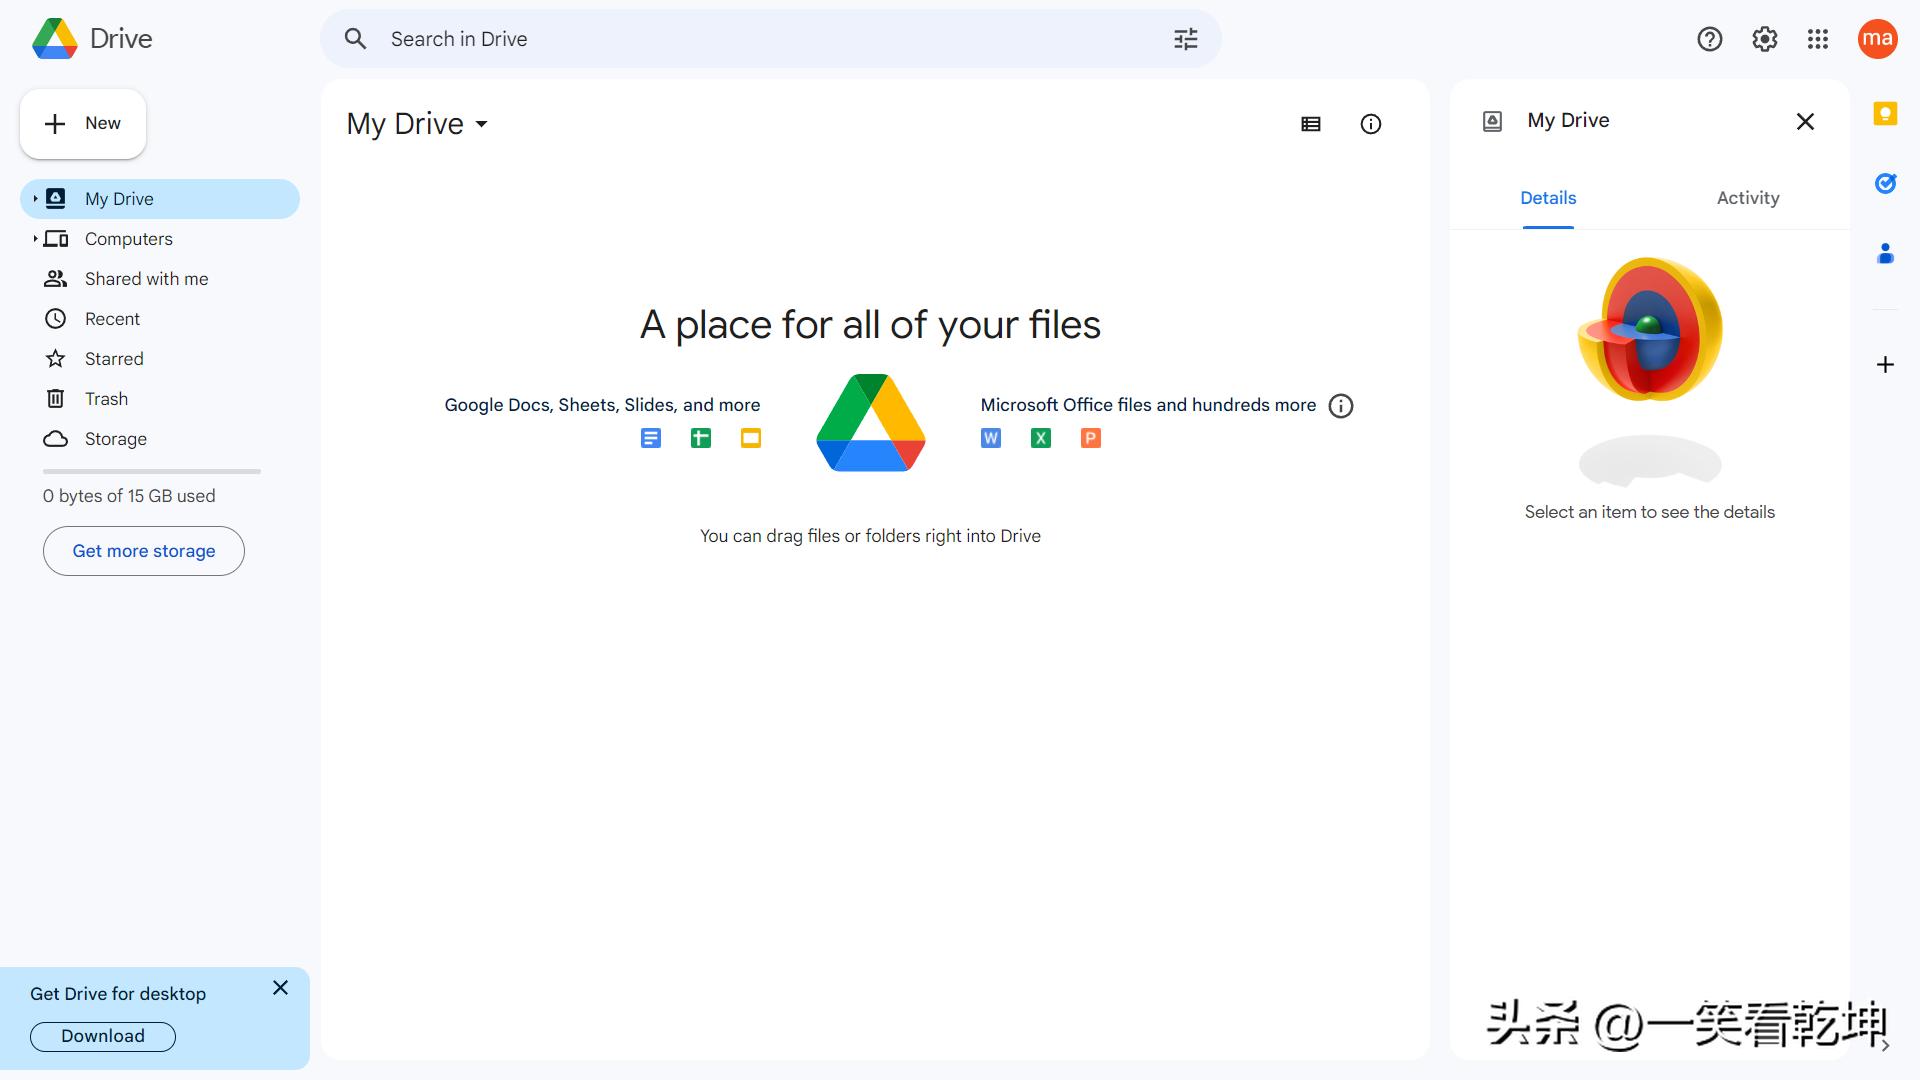Expand the My Drive tree arrow

pos(35,199)
